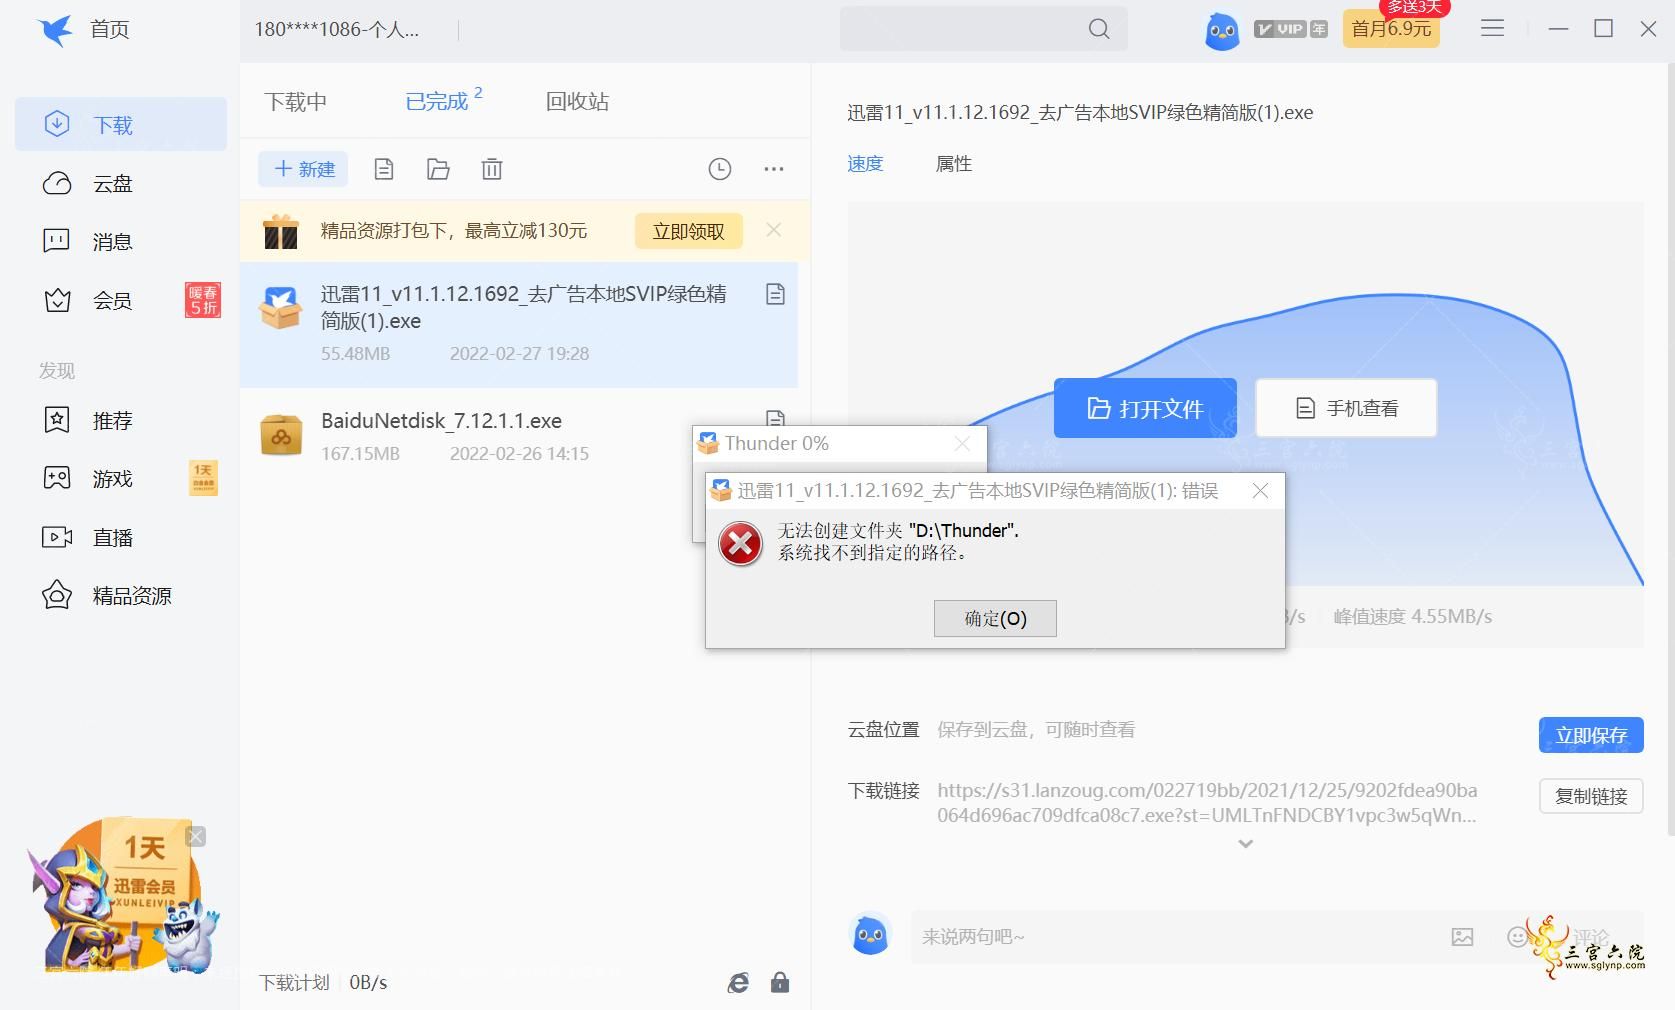
Task: Click the lanzoug.com download link text
Action: [x=1207, y=802]
